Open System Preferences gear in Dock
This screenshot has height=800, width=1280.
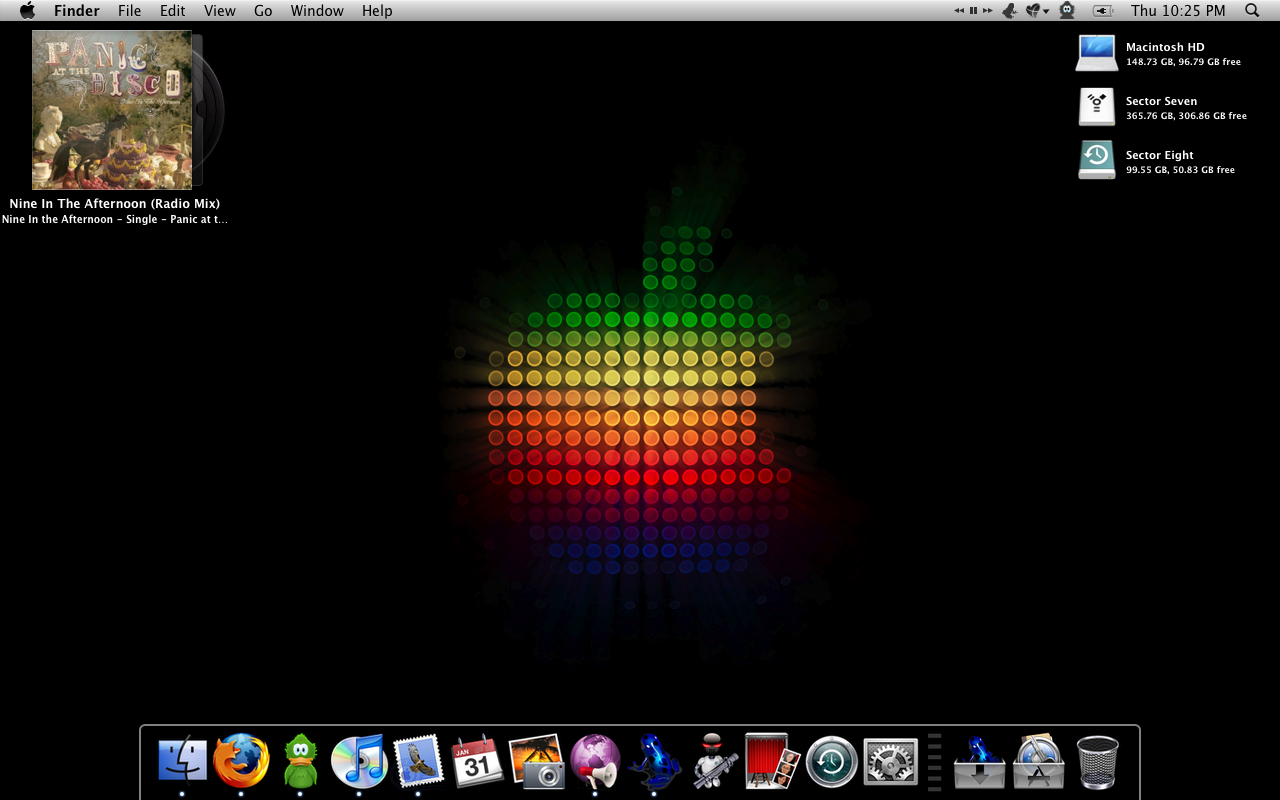[890, 761]
